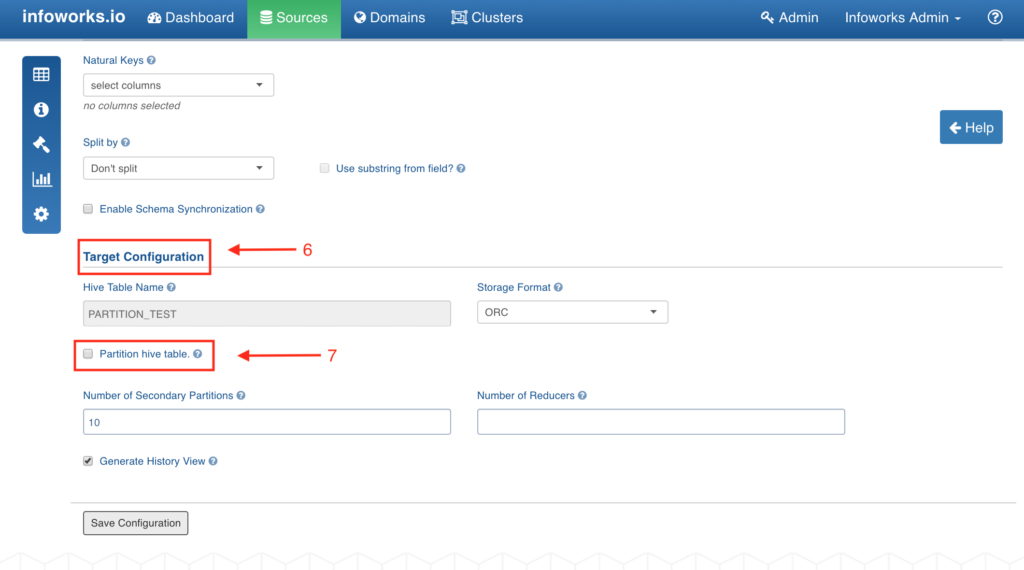This screenshot has width=1024, height=570.
Task: Open the bar chart icon in sidebar
Action: pos(41,179)
